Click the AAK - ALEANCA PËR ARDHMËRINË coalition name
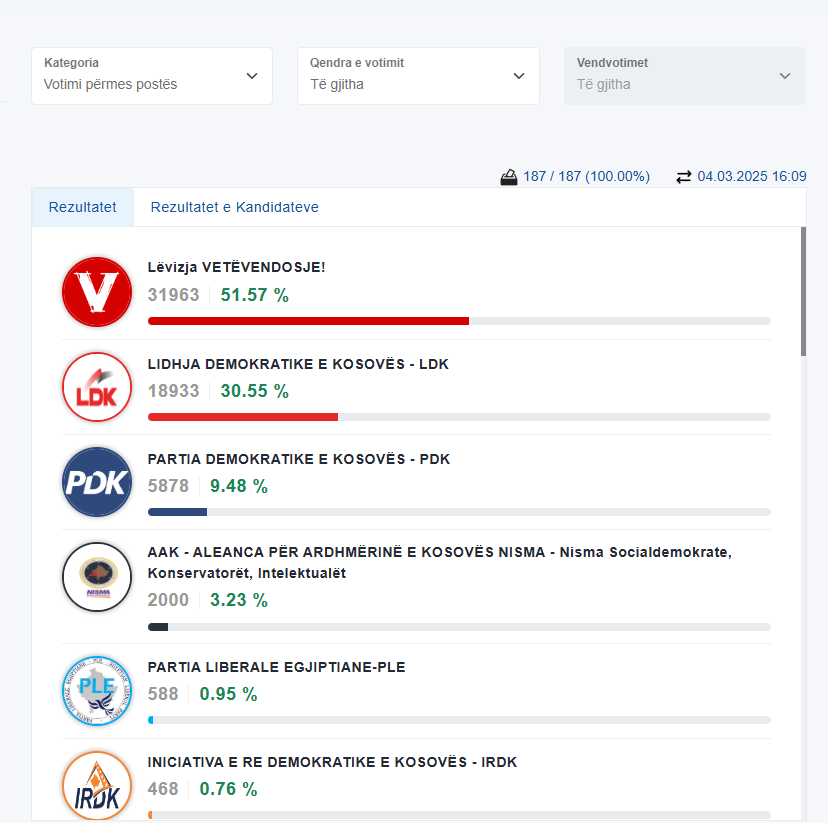The width and height of the screenshot is (828, 823). pos(440,563)
